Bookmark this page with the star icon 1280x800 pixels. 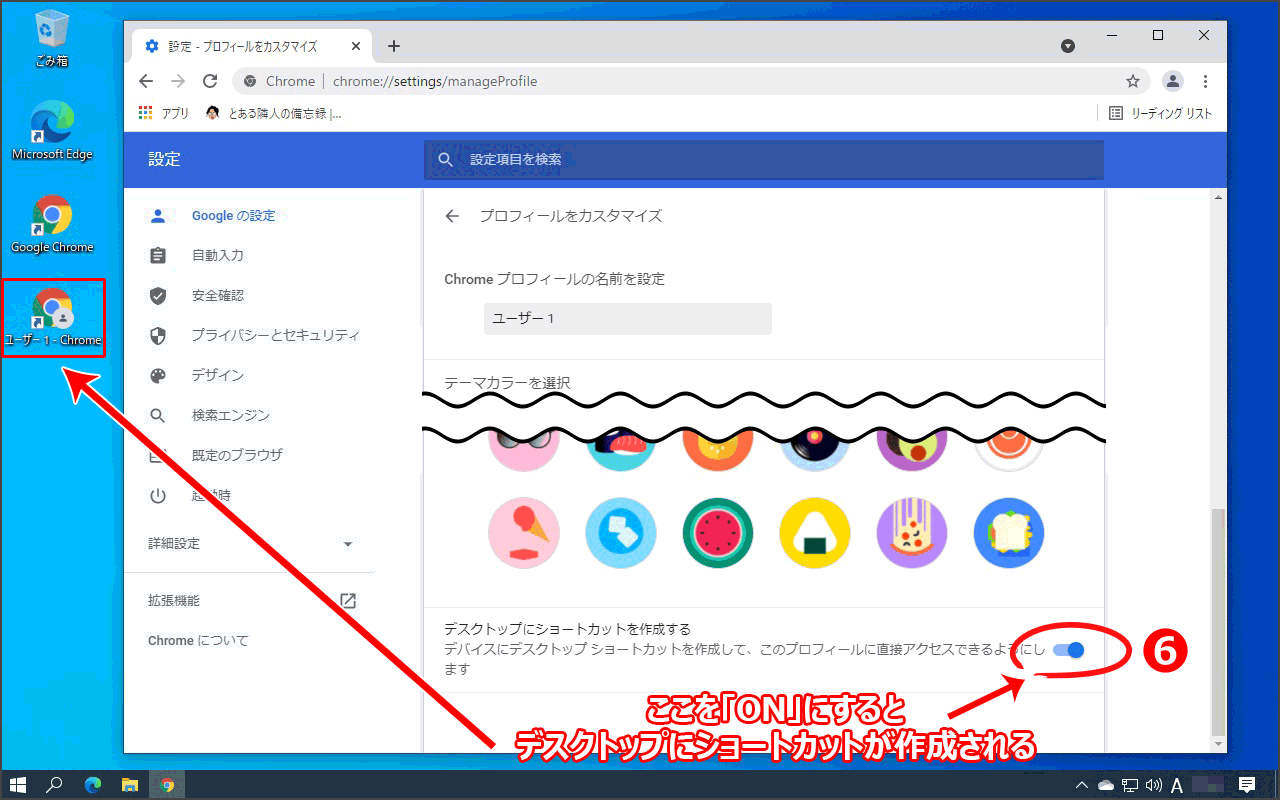[1132, 81]
